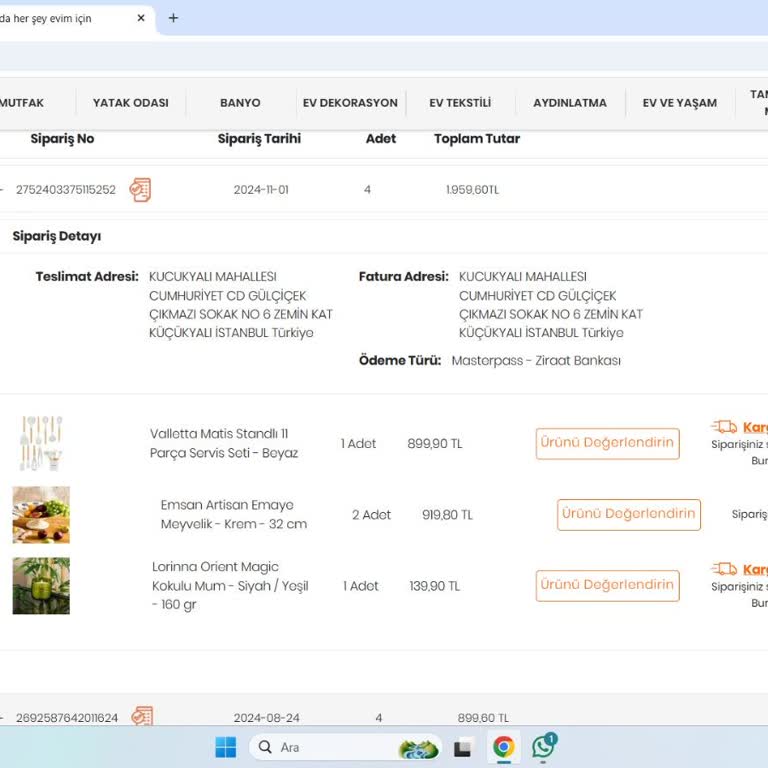This screenshot has width=768, height=768.
Task: Open the Emsan Artisan Meyvelik product thumbnail
Action: [41, 515]
